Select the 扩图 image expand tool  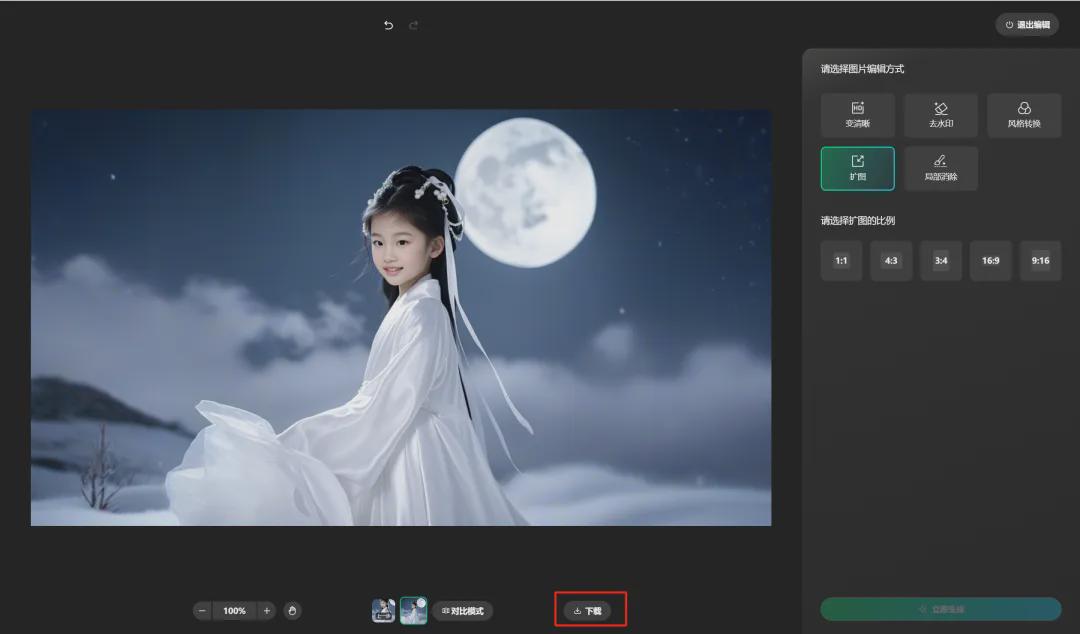[x=857, y=168]
